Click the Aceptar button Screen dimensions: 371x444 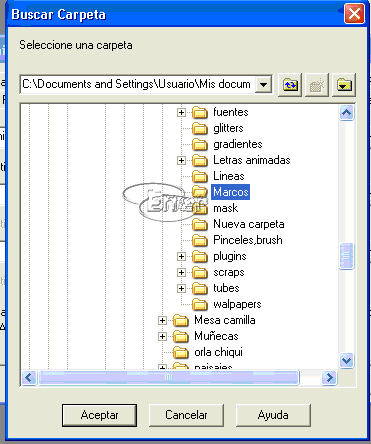click(99, 415)
